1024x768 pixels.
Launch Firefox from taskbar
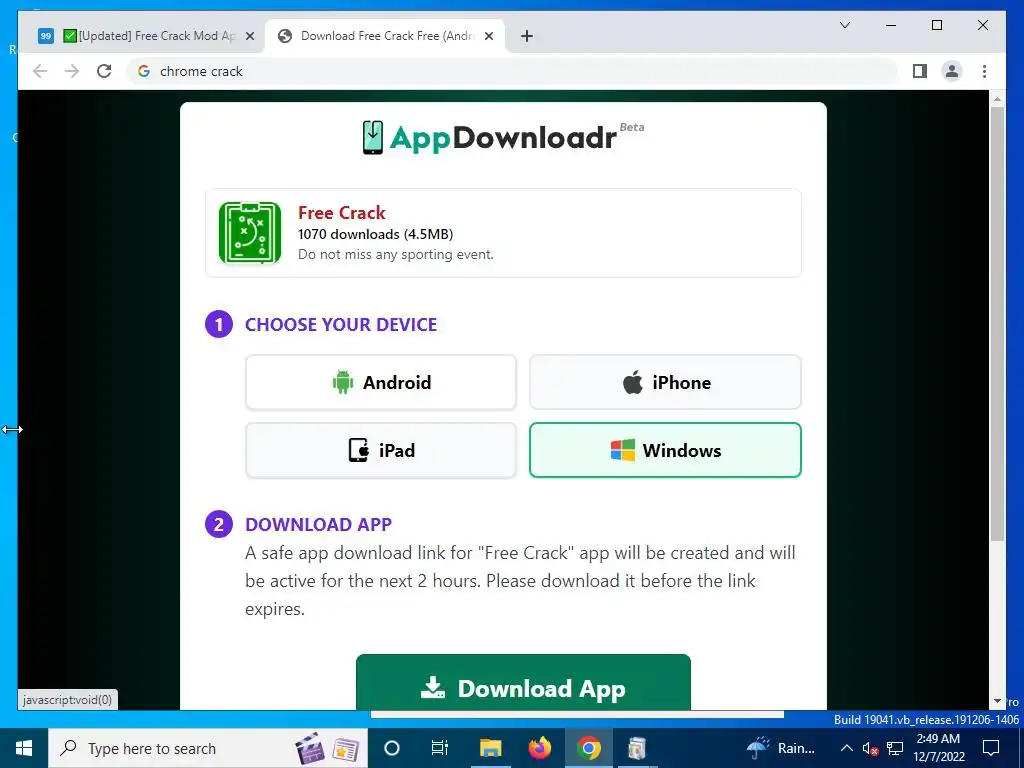coord(539,748)
